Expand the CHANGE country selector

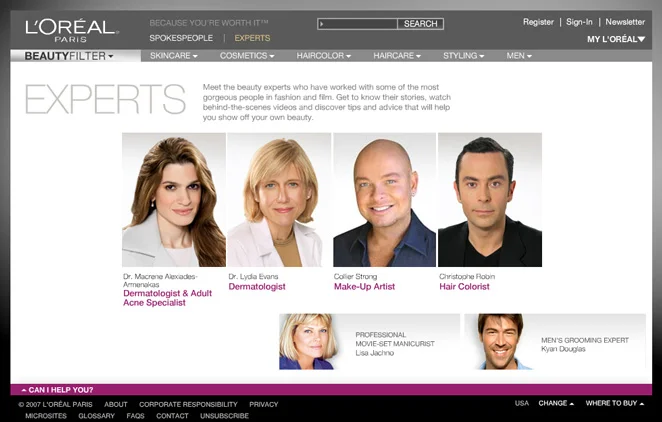pos(556,403)
